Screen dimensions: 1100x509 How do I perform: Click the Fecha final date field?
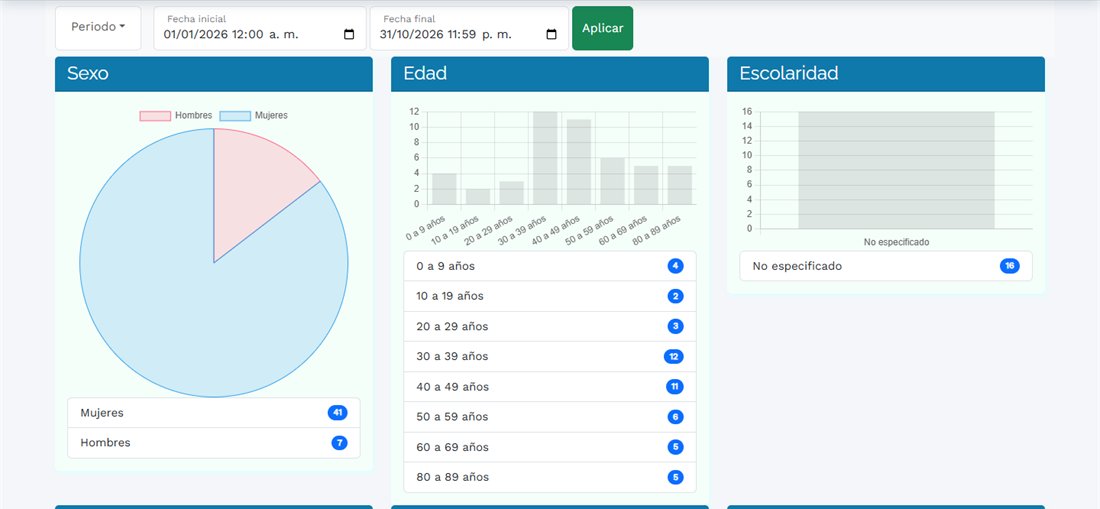[x=469, y=28]
